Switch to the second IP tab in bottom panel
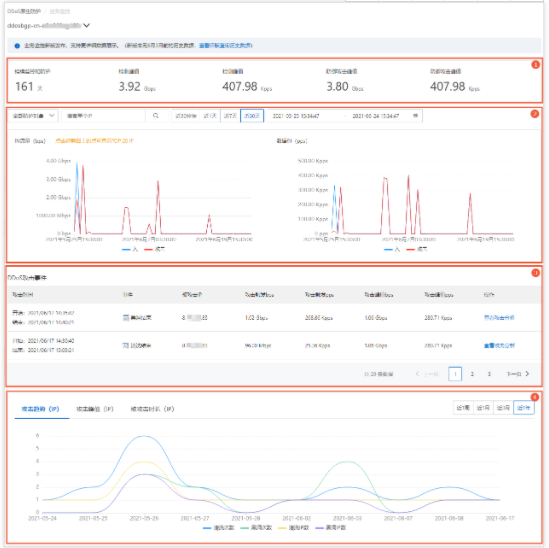This screenshot has height=548, width=549. [x=95, y=409]
